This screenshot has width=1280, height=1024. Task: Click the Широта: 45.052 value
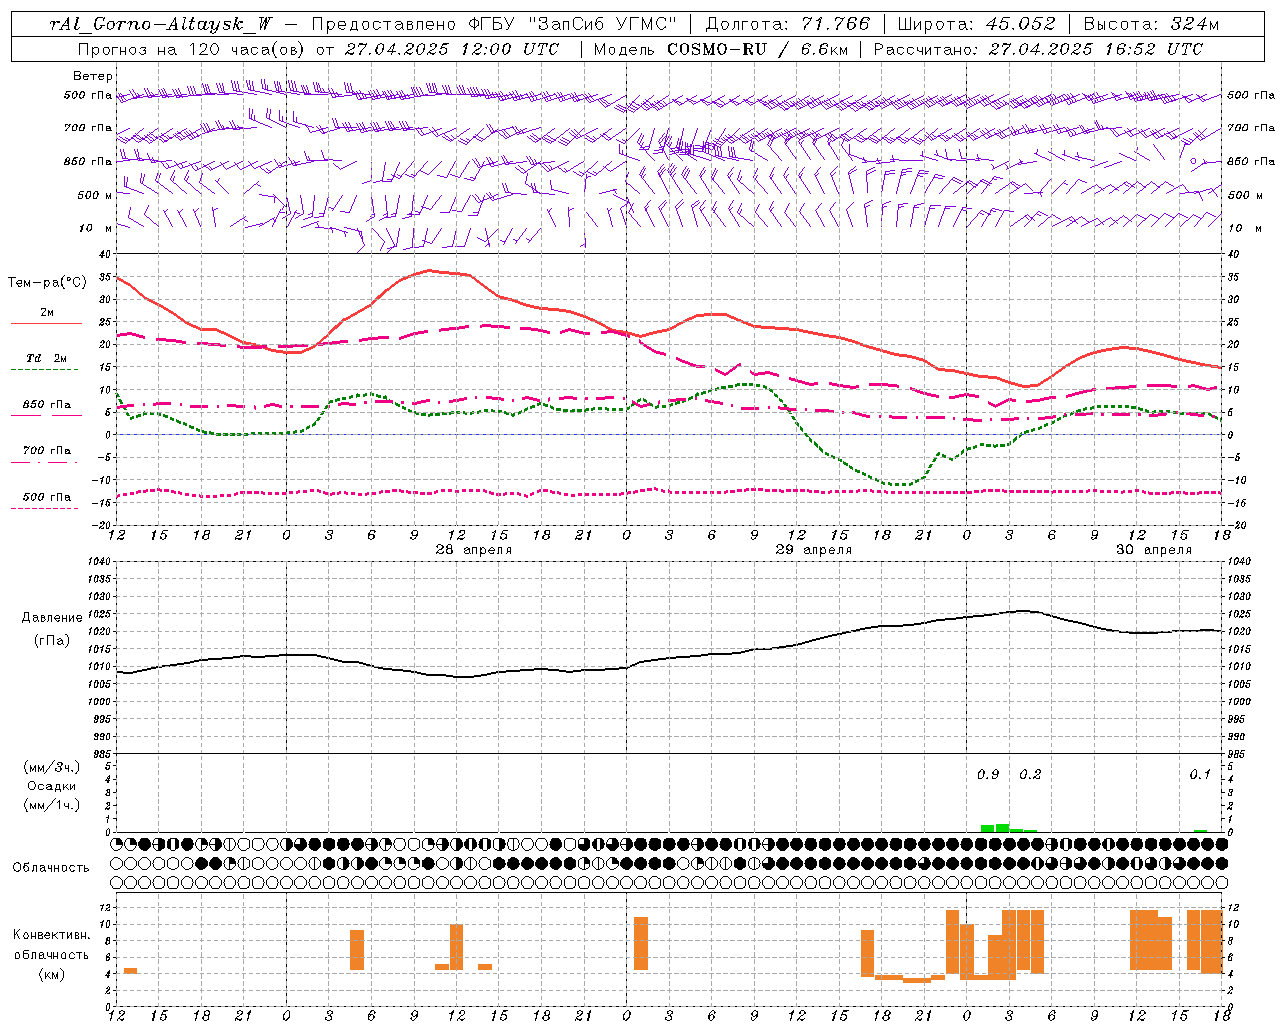click(x=977, y=23)
